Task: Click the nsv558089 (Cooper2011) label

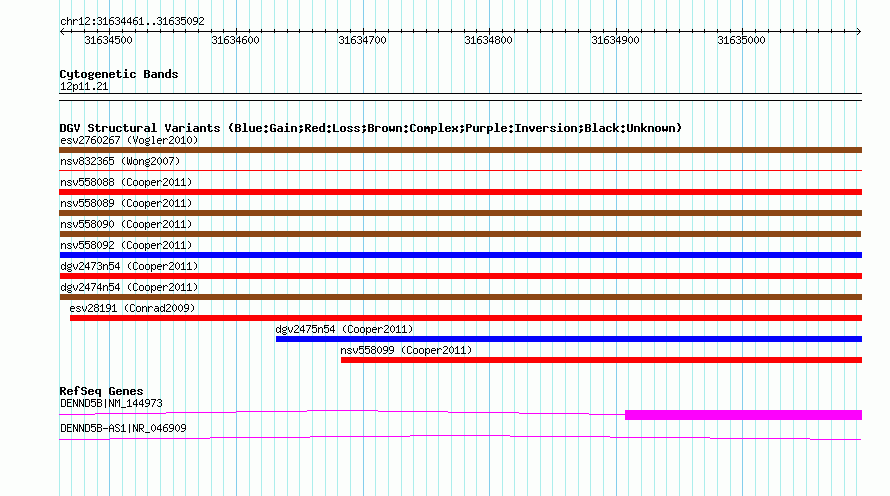Action: pyautogui.click(x=126, y=203)
